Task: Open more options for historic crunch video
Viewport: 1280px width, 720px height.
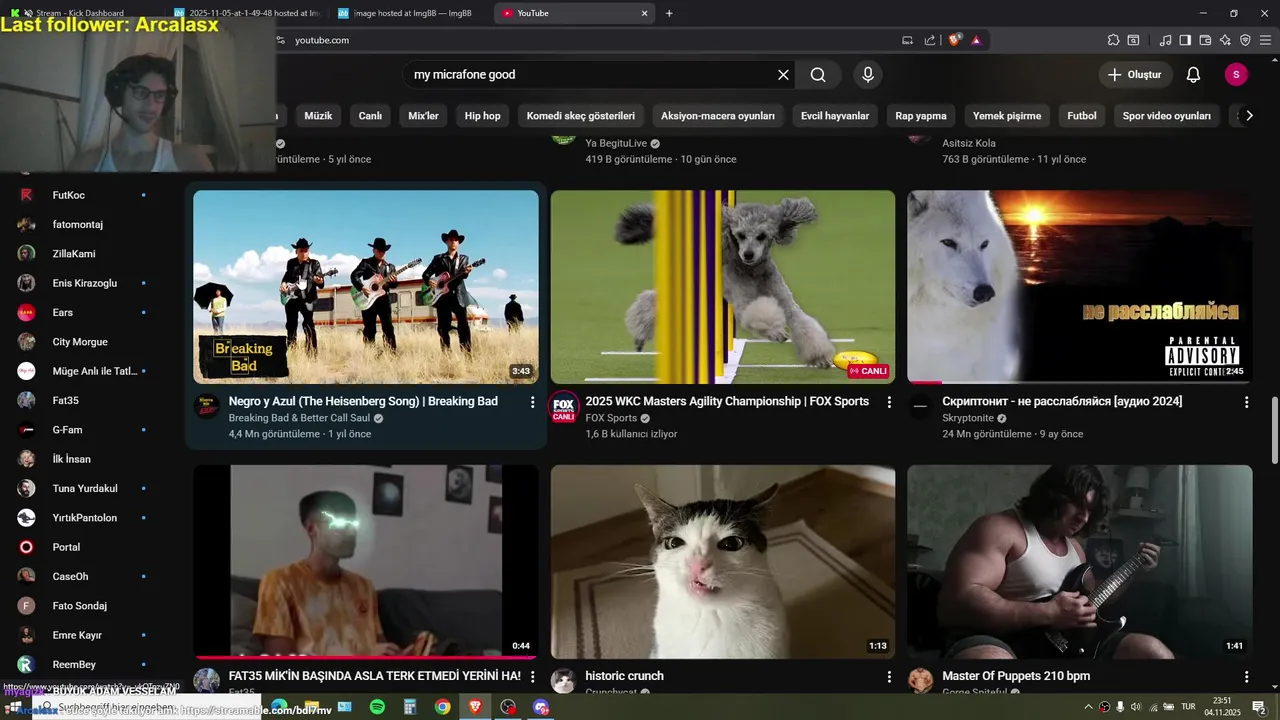Action: click(x=889, y=677)
